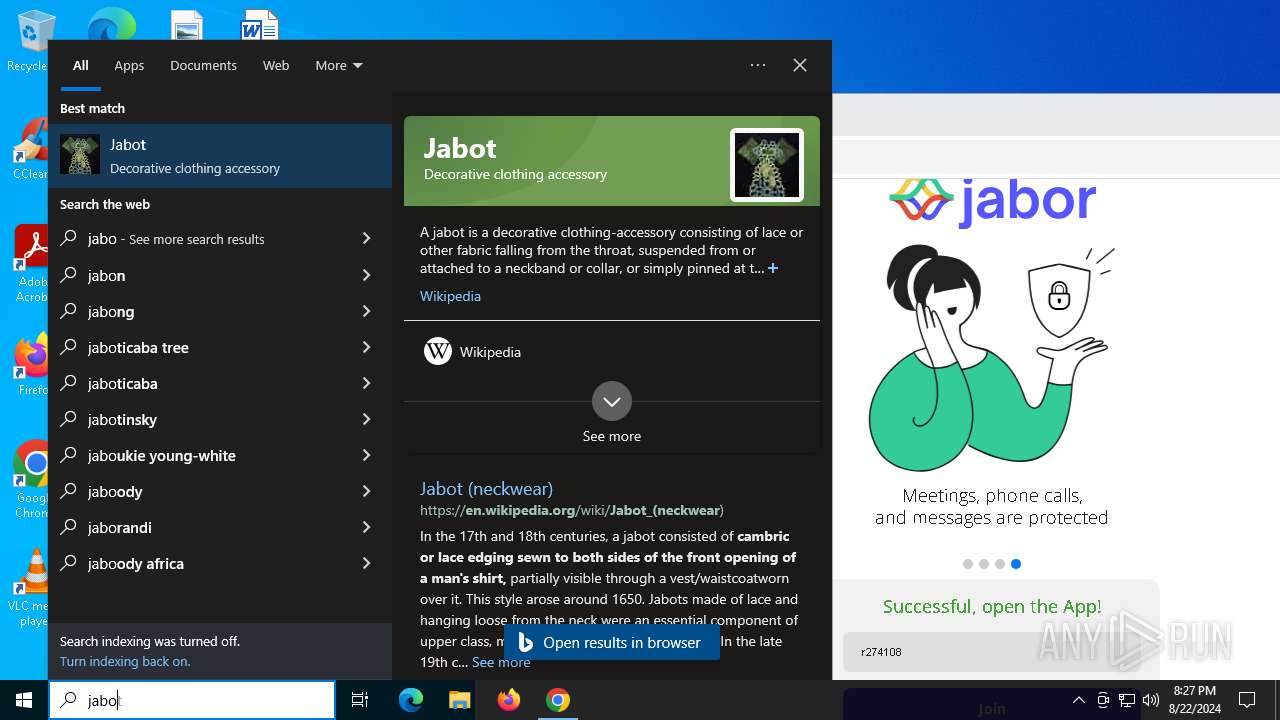Expand the 'jaboticaba tree' suggestion arrow

[x=366, y=347]
